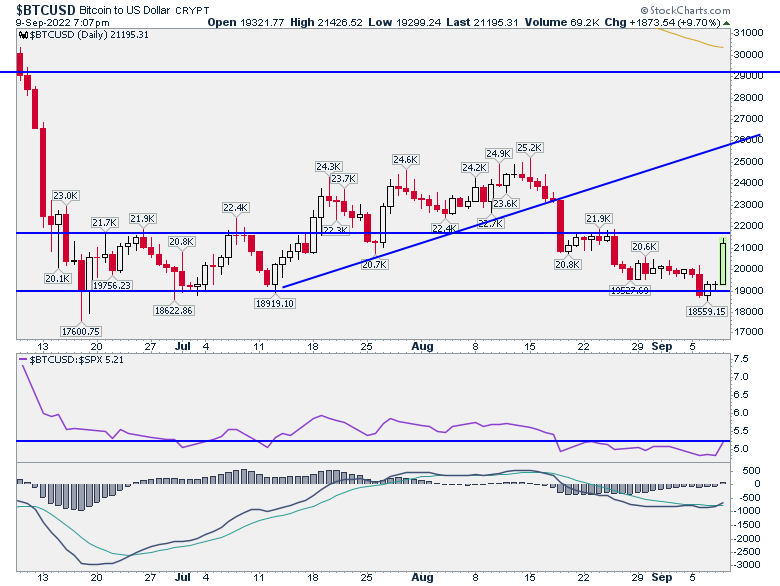Click the 17600.75 low label

(81, 331)
